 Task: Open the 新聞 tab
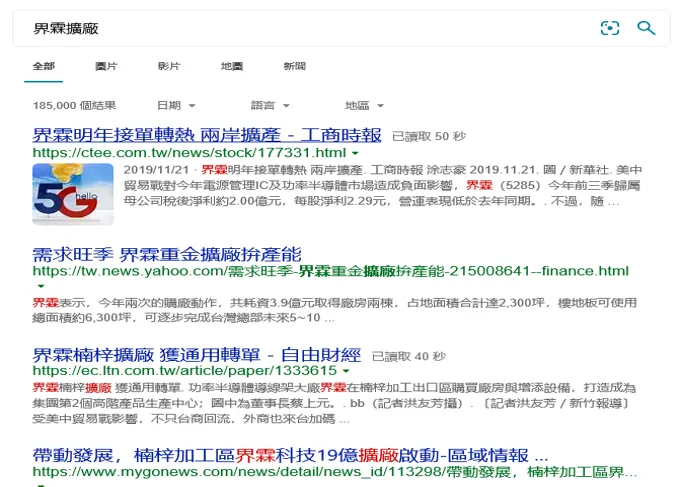coord(294,67)
